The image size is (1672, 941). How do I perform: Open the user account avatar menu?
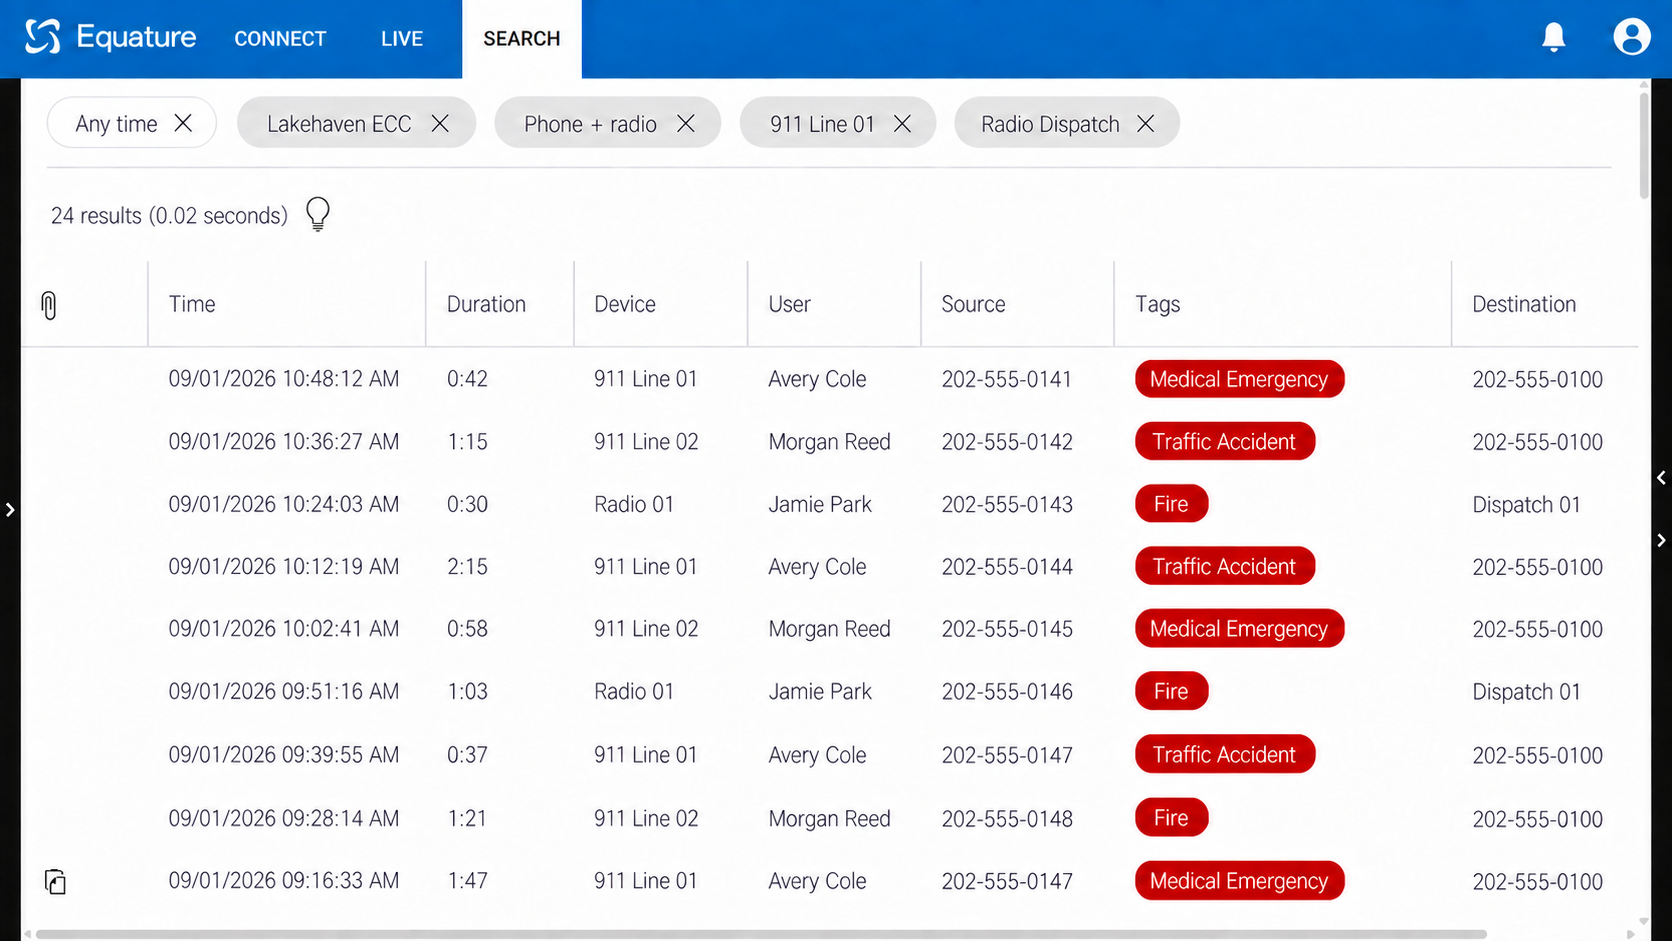click(1631, 37)
